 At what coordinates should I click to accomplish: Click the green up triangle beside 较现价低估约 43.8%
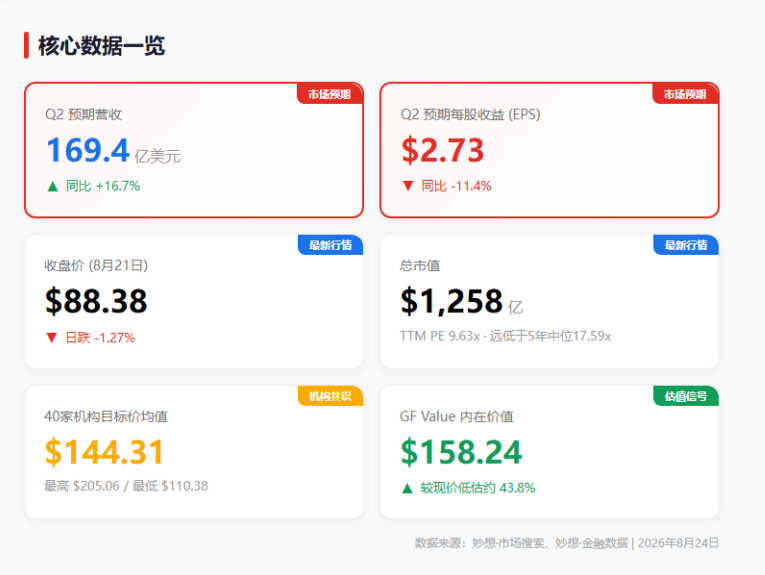click(x=407, y=488)
